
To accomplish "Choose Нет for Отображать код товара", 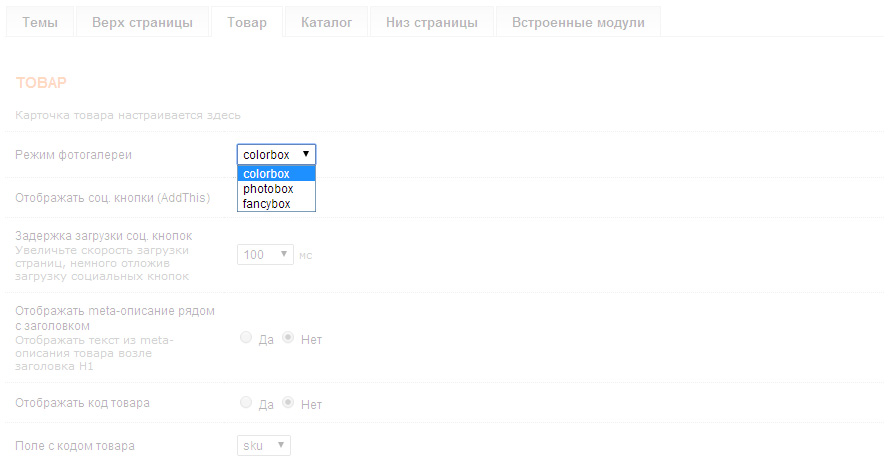I will (288, 403).
